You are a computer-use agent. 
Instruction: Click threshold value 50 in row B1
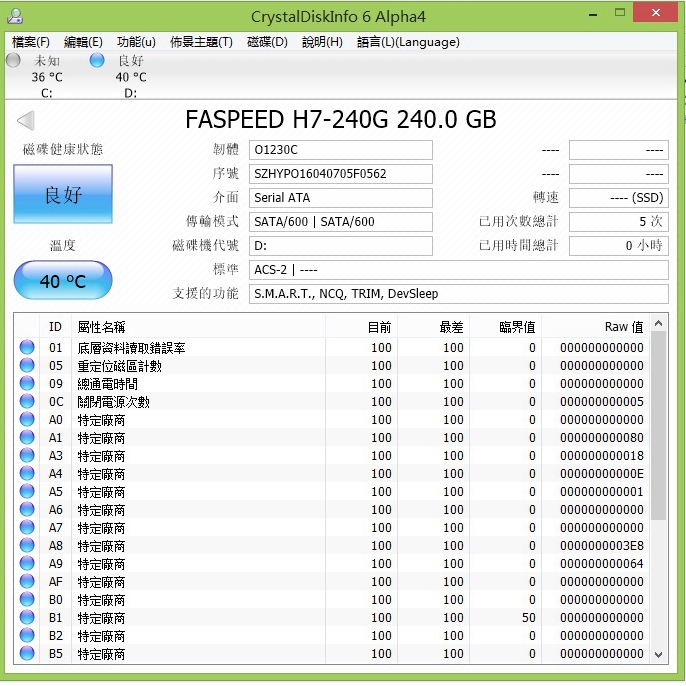tap(528, 617)
